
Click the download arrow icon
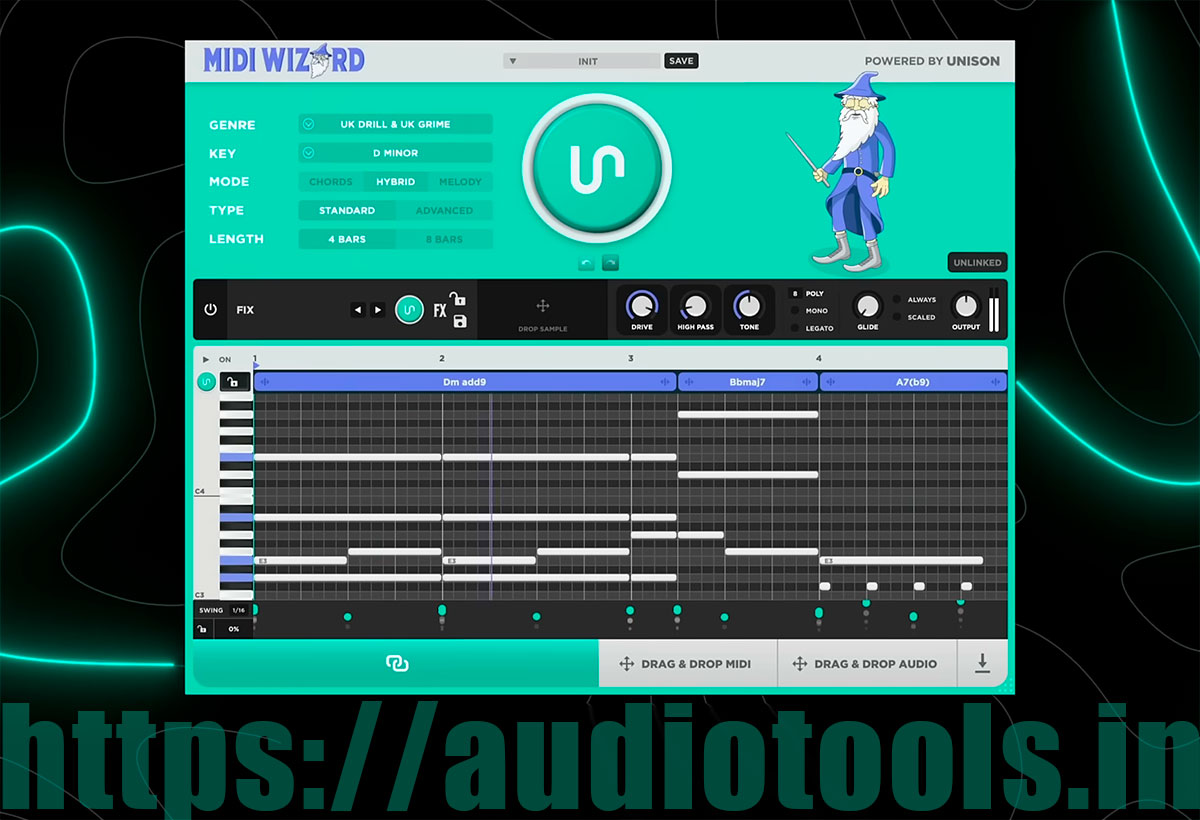click(x=982, y=663)
